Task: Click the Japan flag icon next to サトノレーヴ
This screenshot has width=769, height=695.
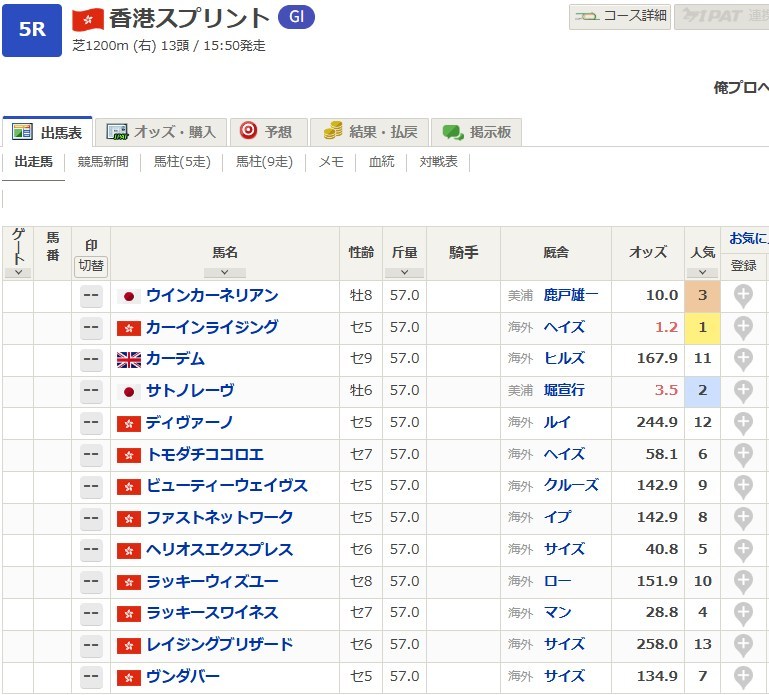Action: [x=129, y=391]
